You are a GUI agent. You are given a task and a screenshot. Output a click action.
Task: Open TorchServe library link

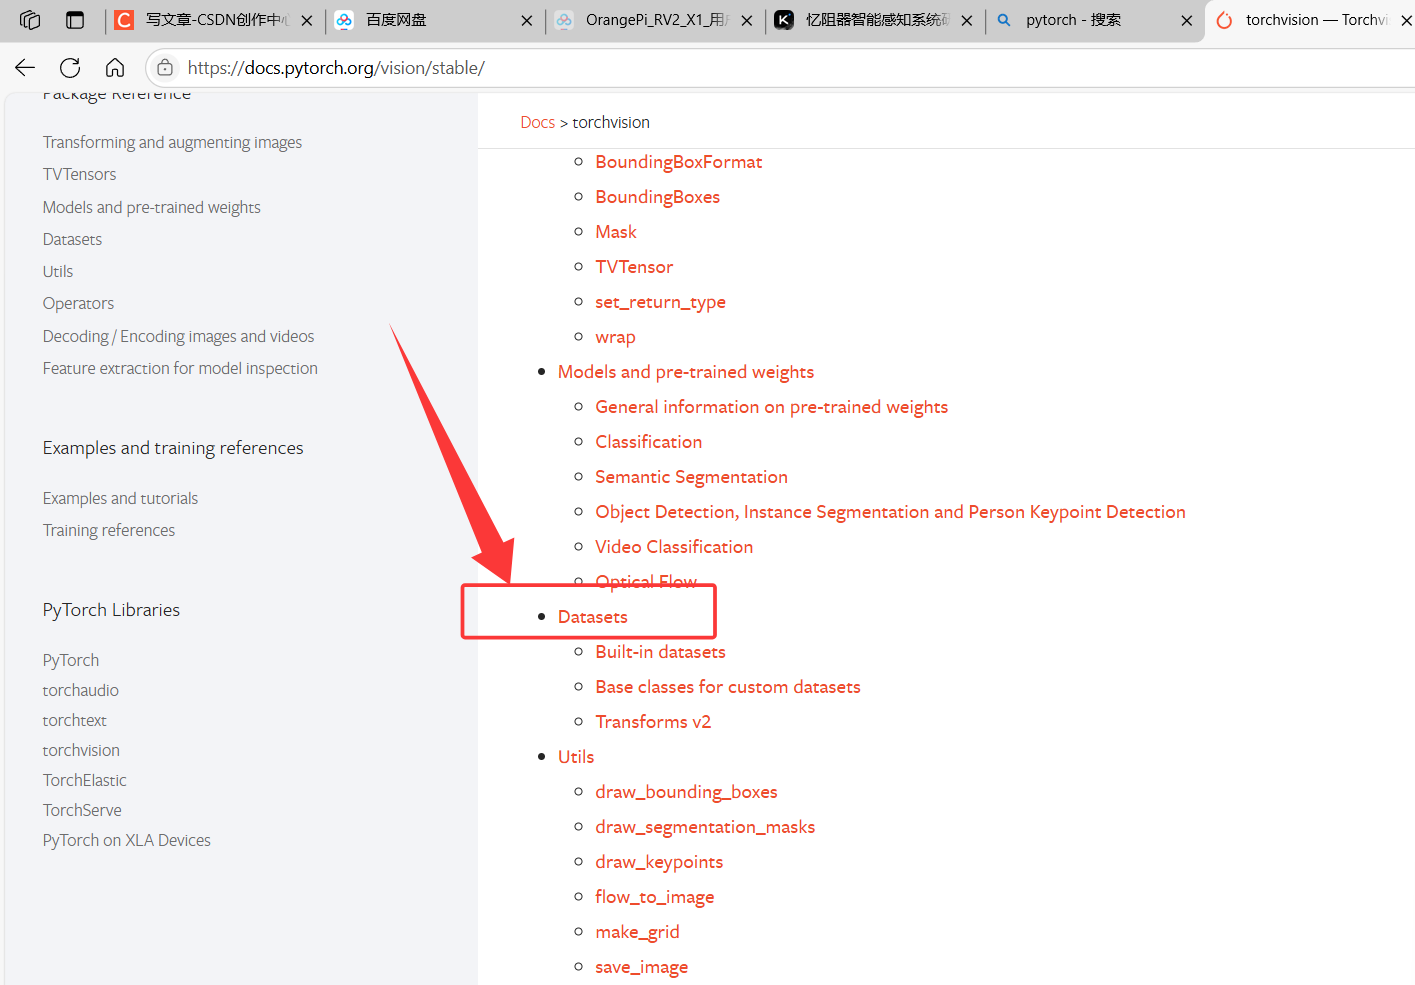coord(82,810)
